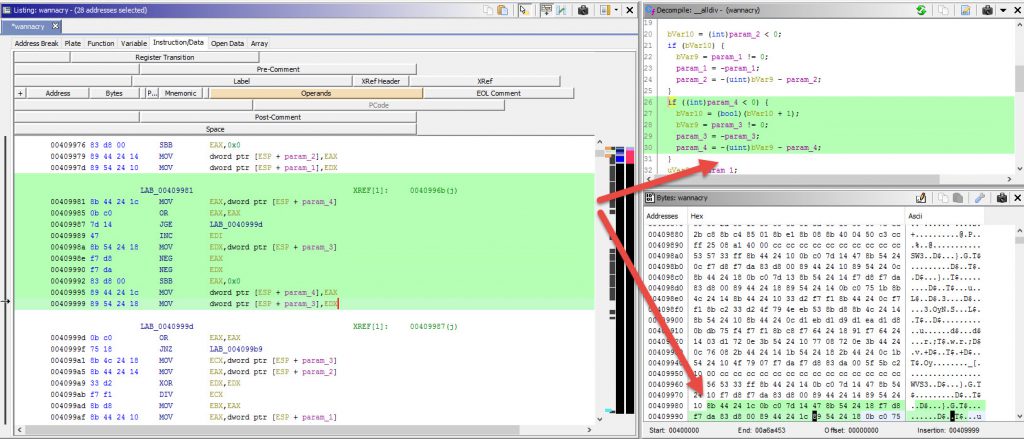Click the Operands field button
The image size is (1024, 439).
coord(316,93)
